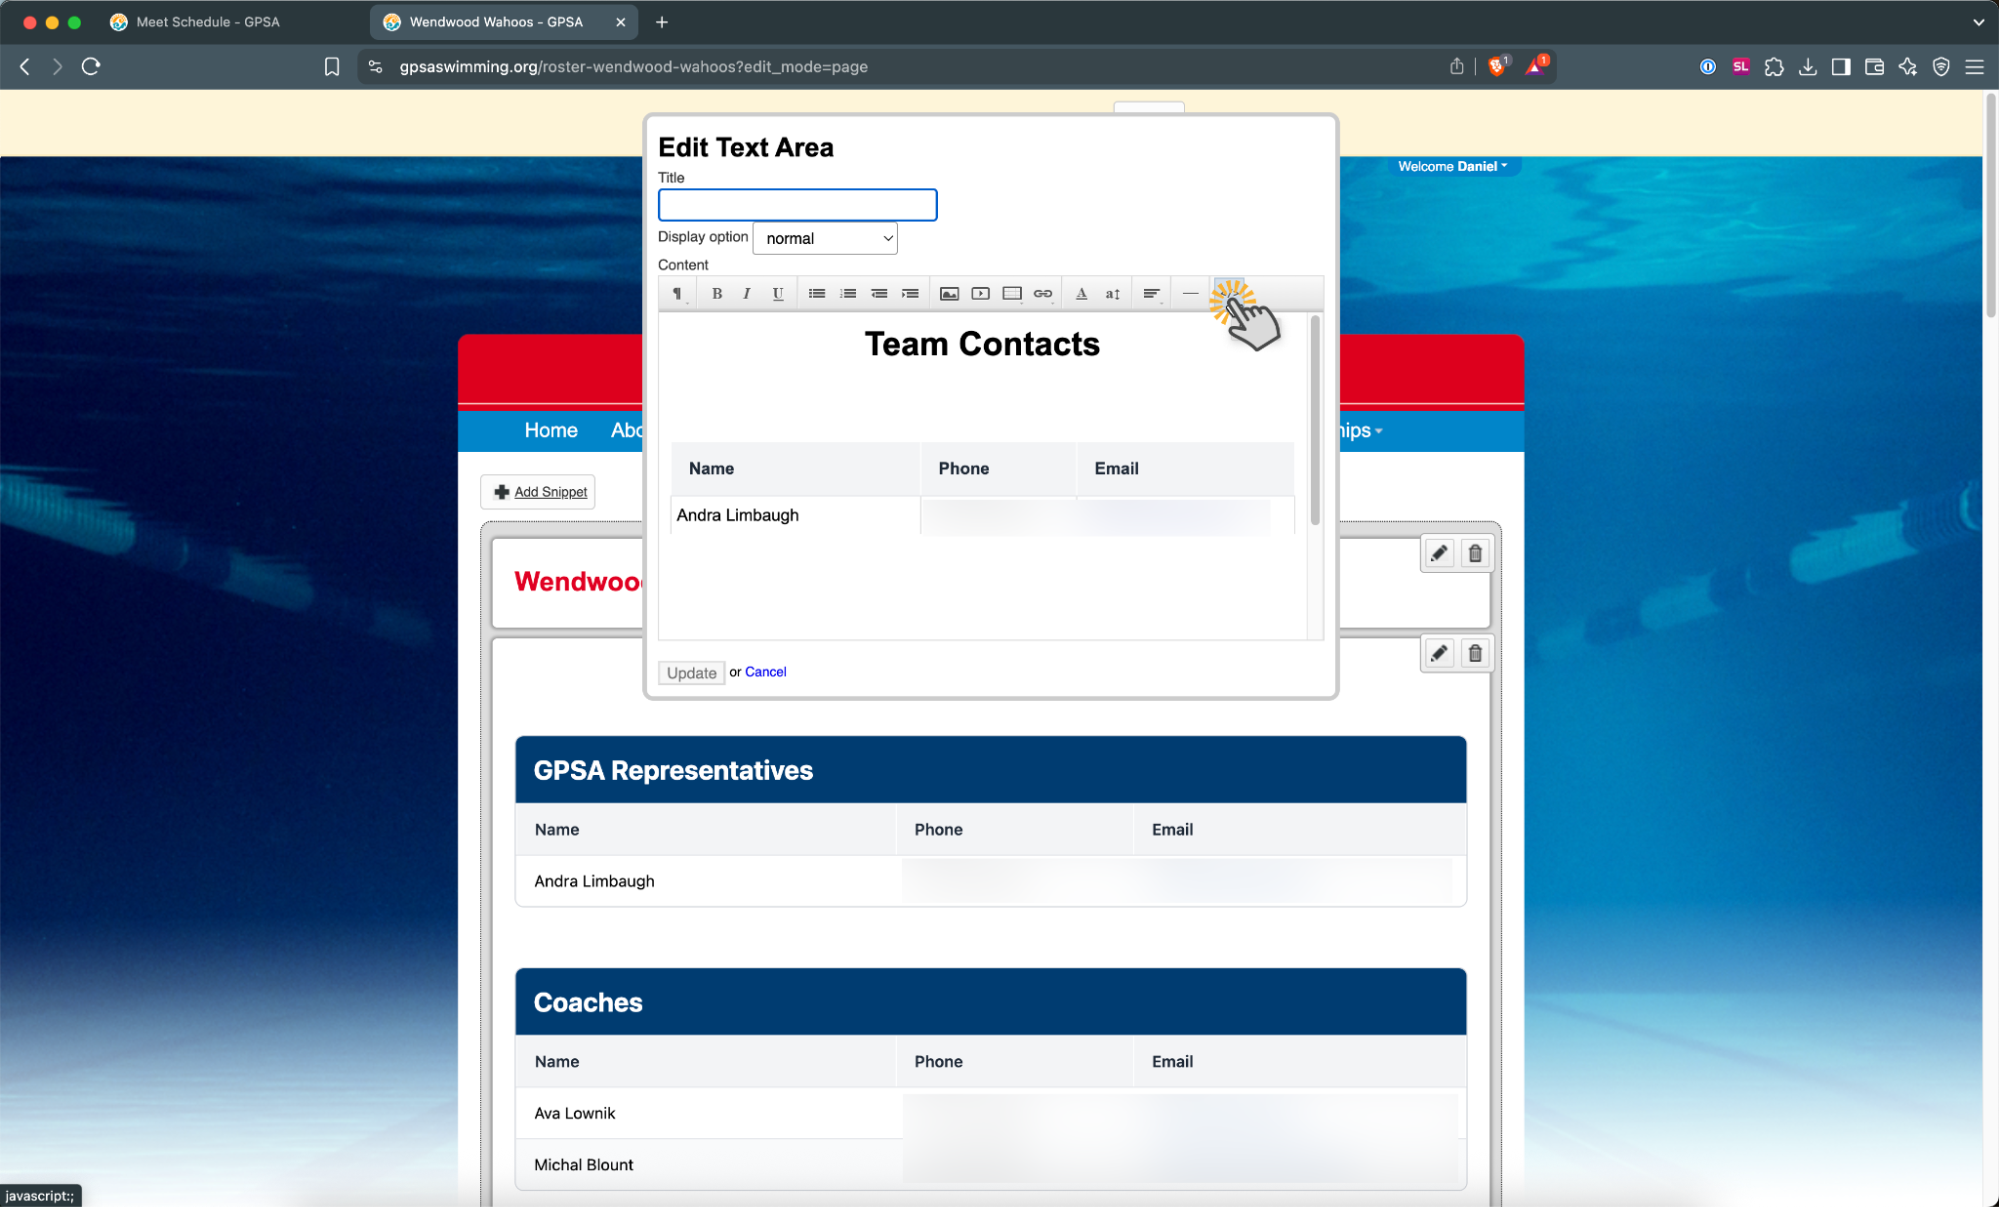
Task: Cancel editing the text area
Action: pos(765,672)
